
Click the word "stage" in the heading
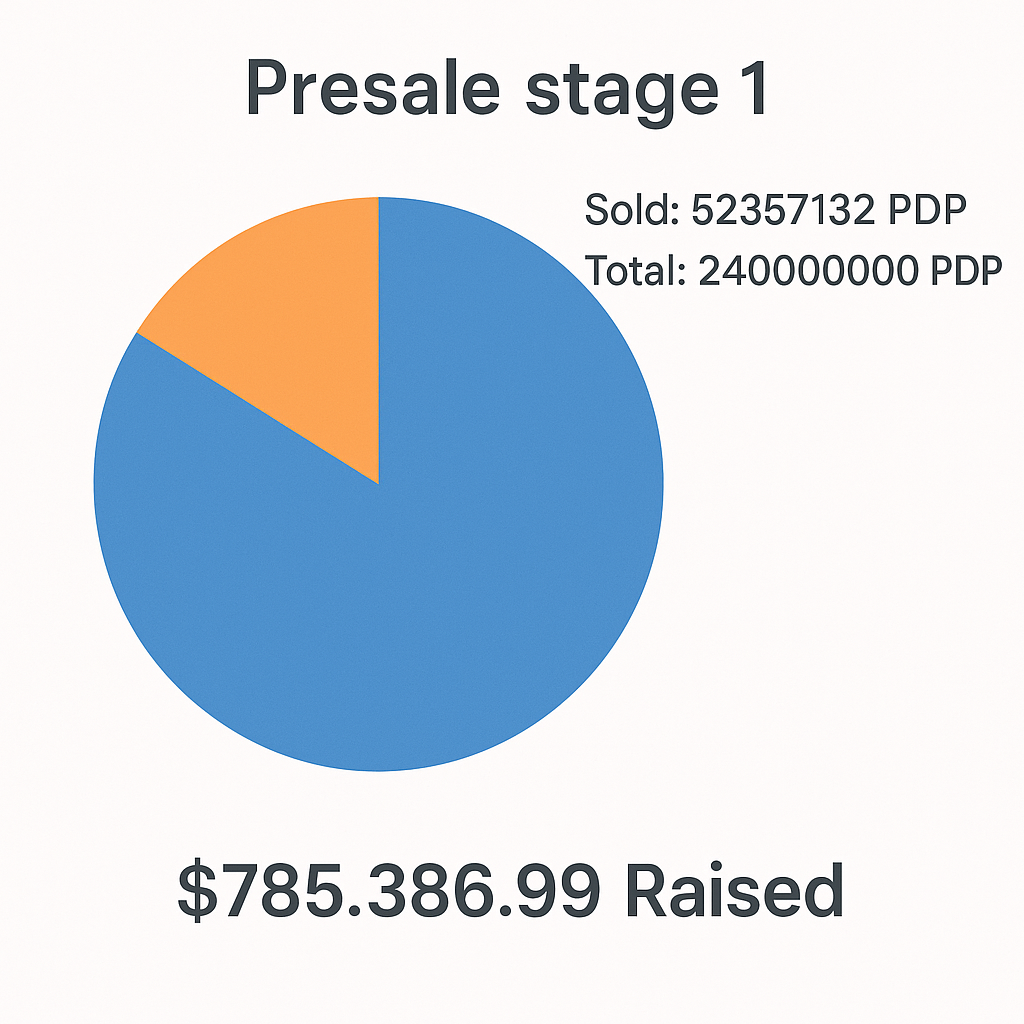point(610,92)
